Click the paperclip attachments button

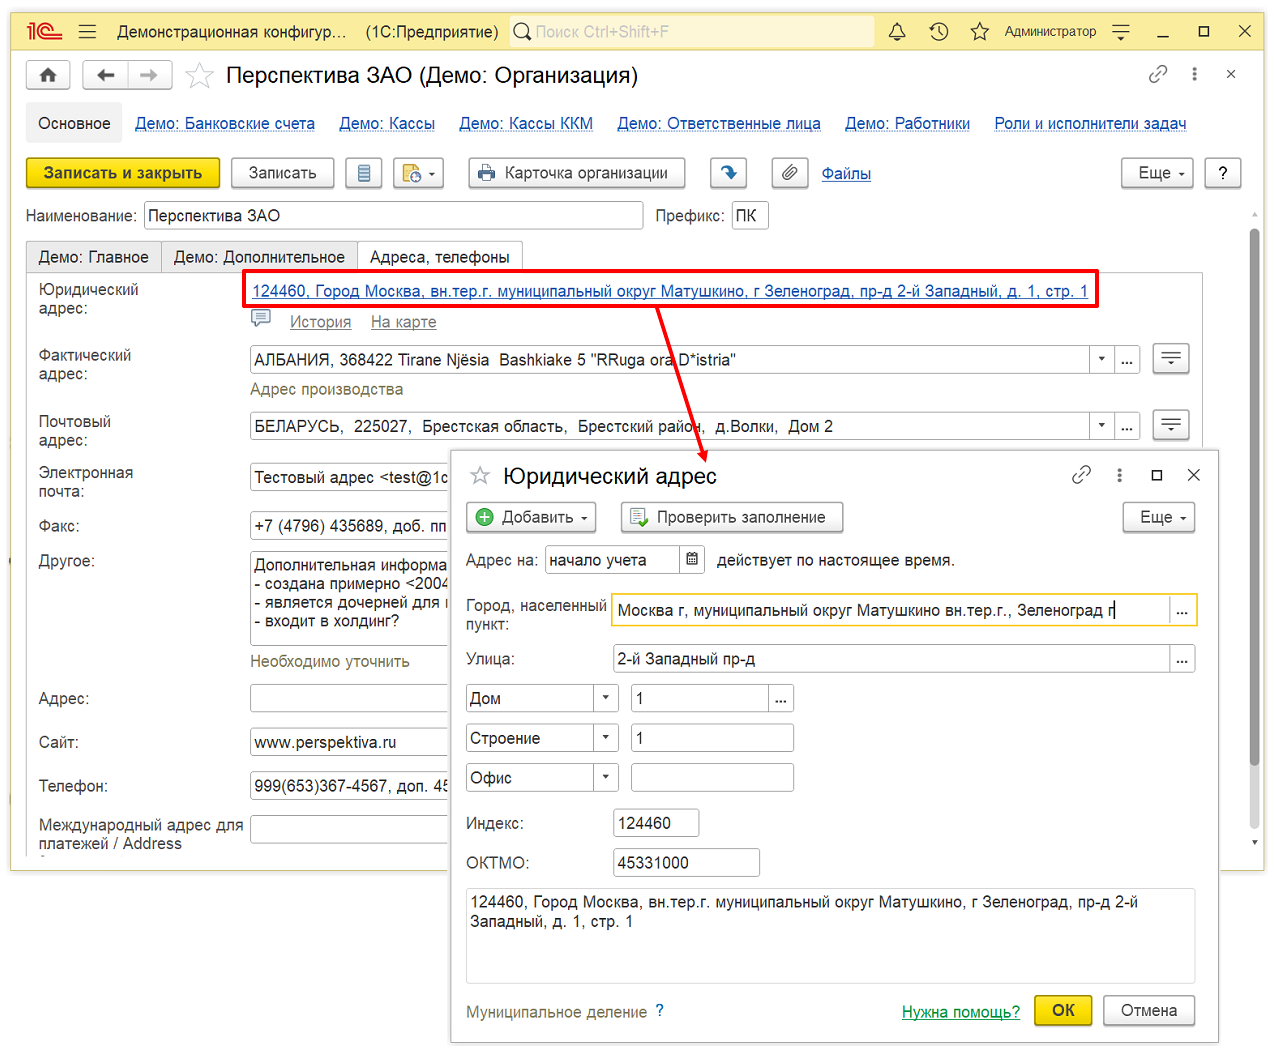coord(790,173)
